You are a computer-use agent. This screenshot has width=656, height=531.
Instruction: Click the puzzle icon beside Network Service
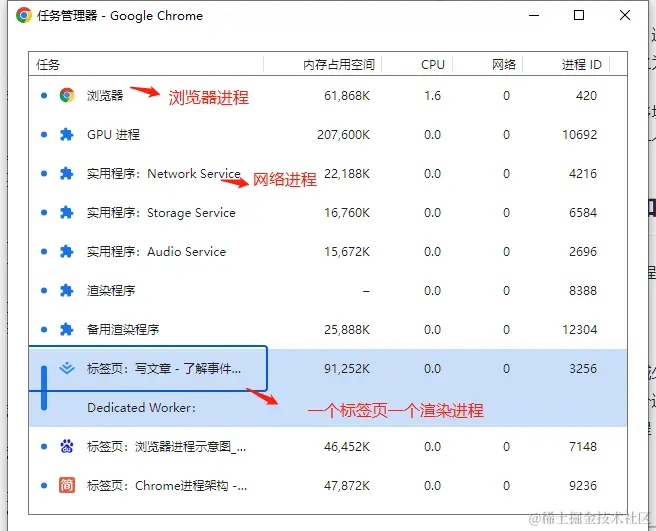point(67,174)
